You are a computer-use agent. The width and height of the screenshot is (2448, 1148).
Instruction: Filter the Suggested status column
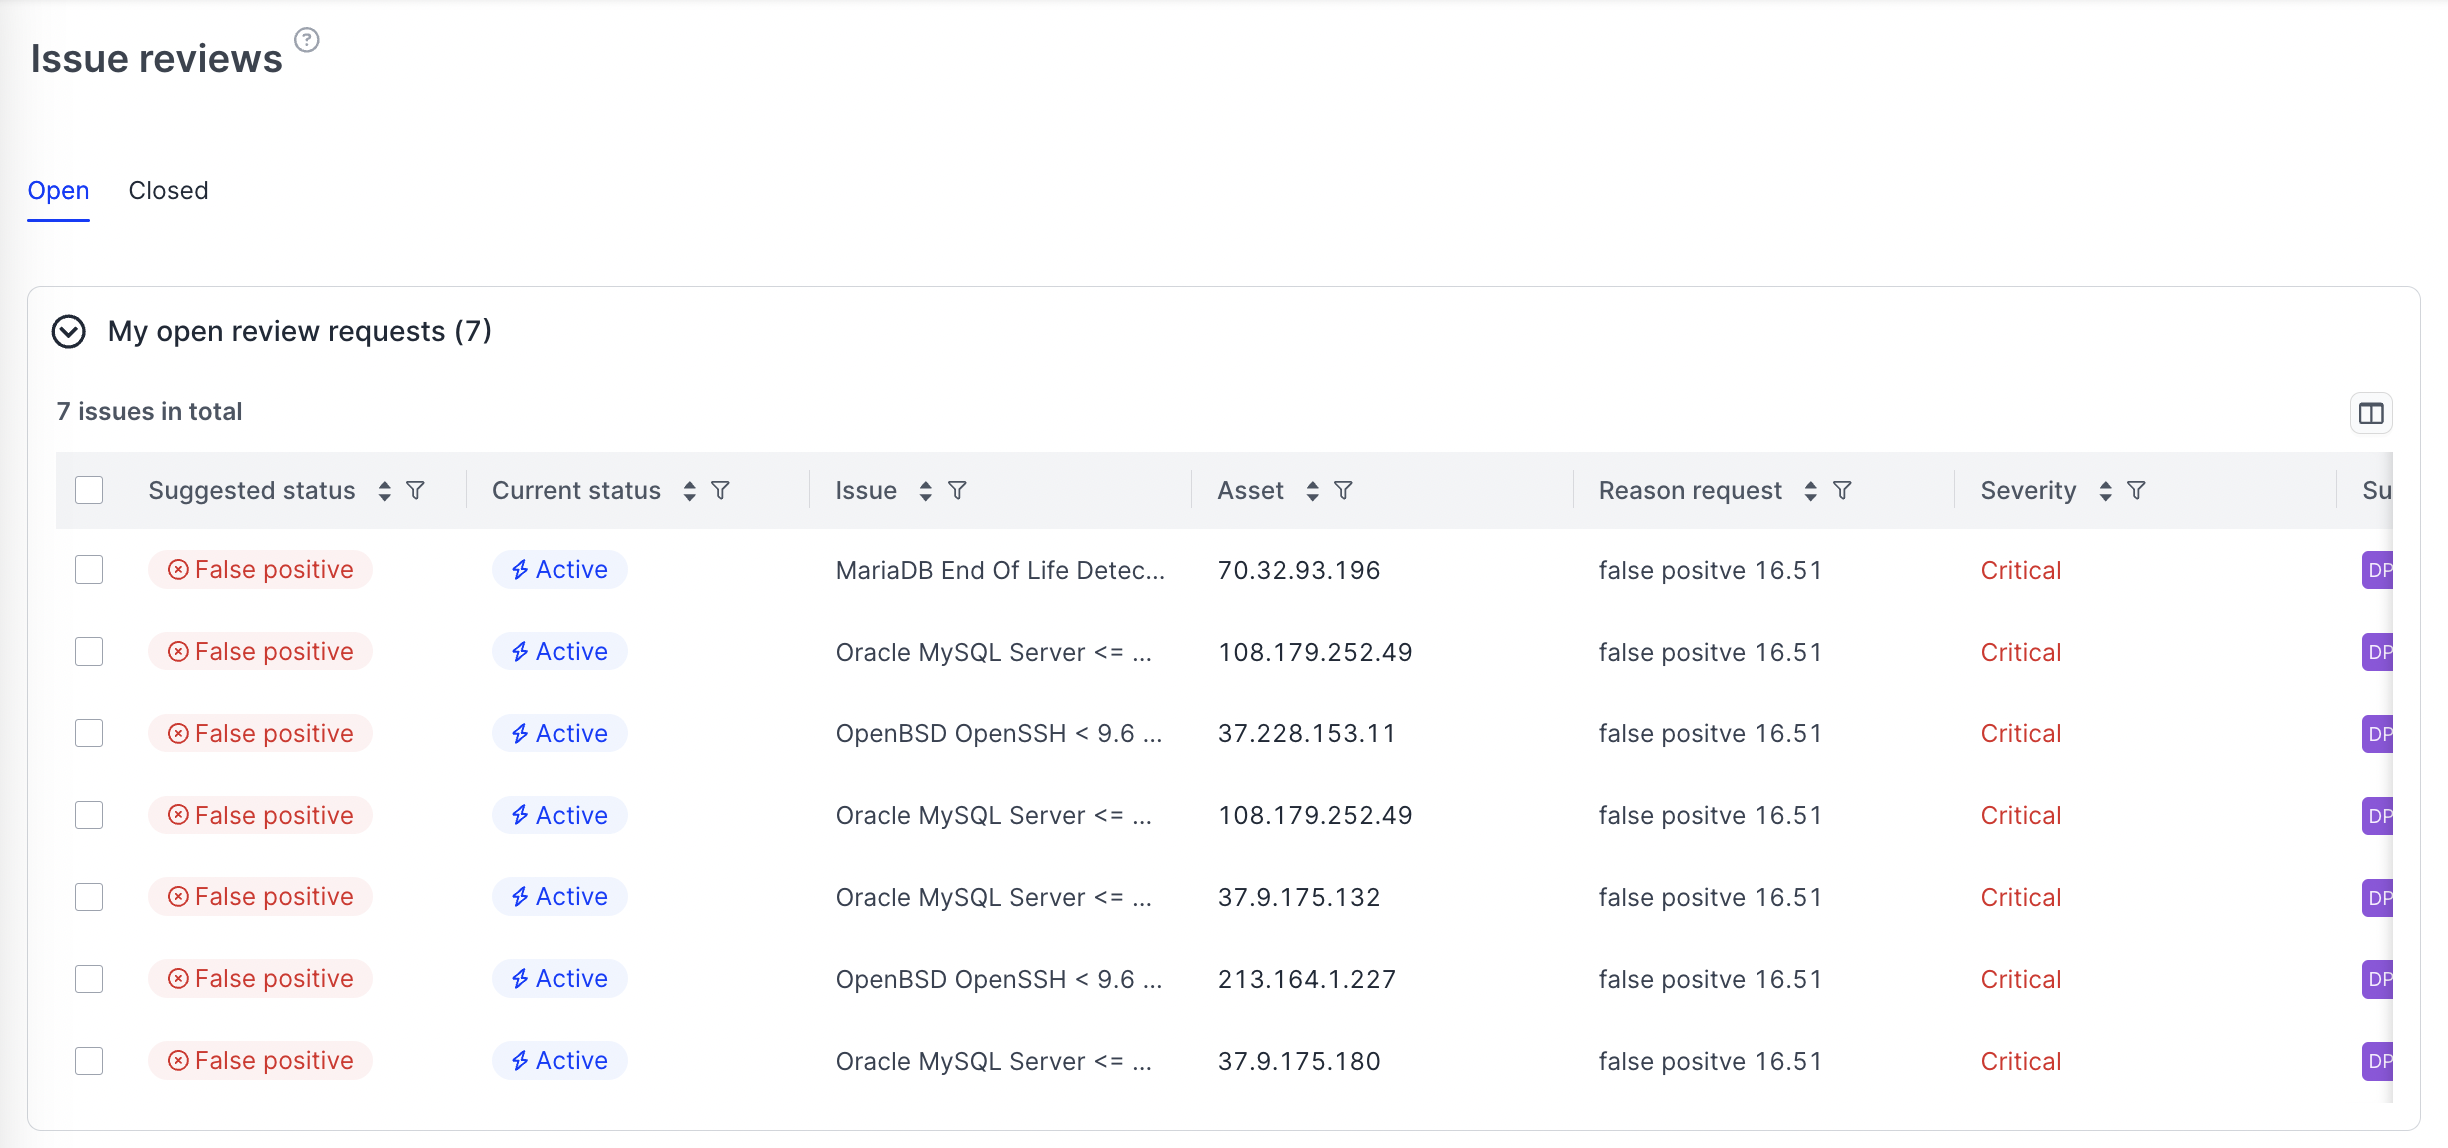(x=416, y=491)
